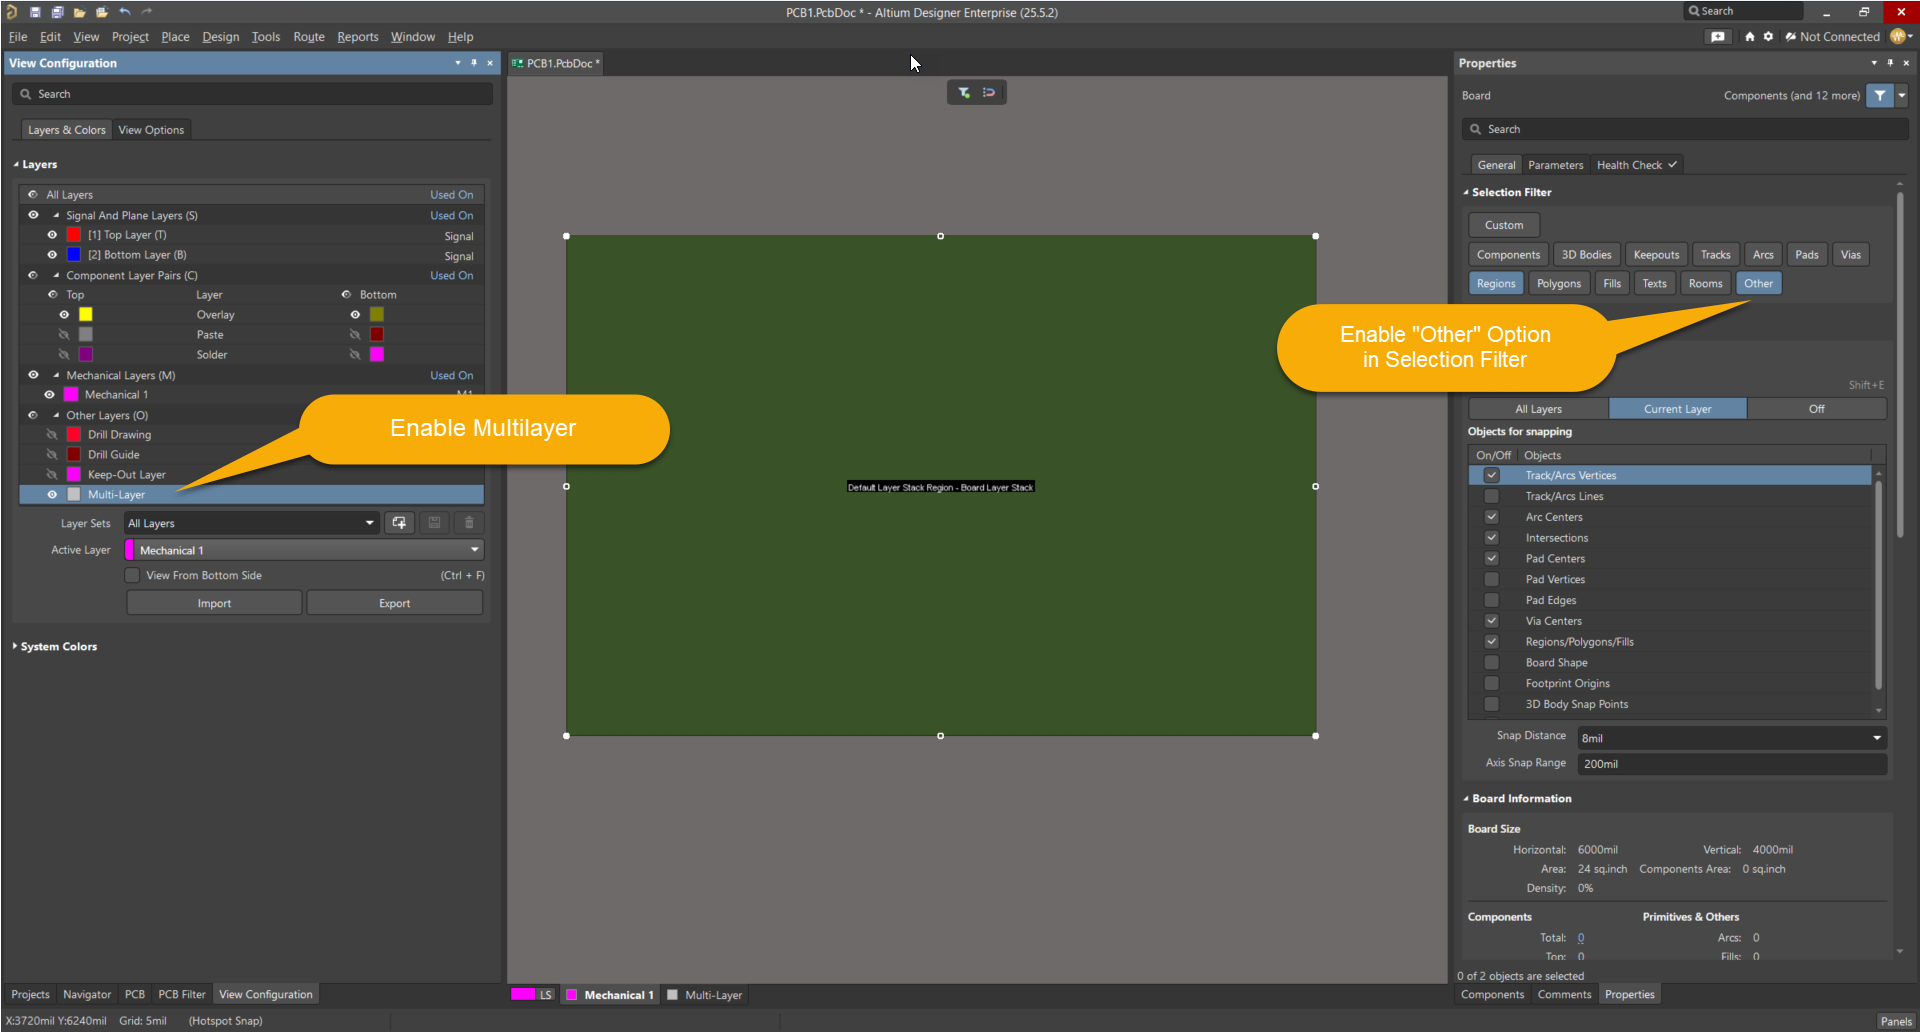Viewport: 1920px width, 1032px height.
Task: Click the selection filter icon on the active bar
Action: tap(964, 93)
